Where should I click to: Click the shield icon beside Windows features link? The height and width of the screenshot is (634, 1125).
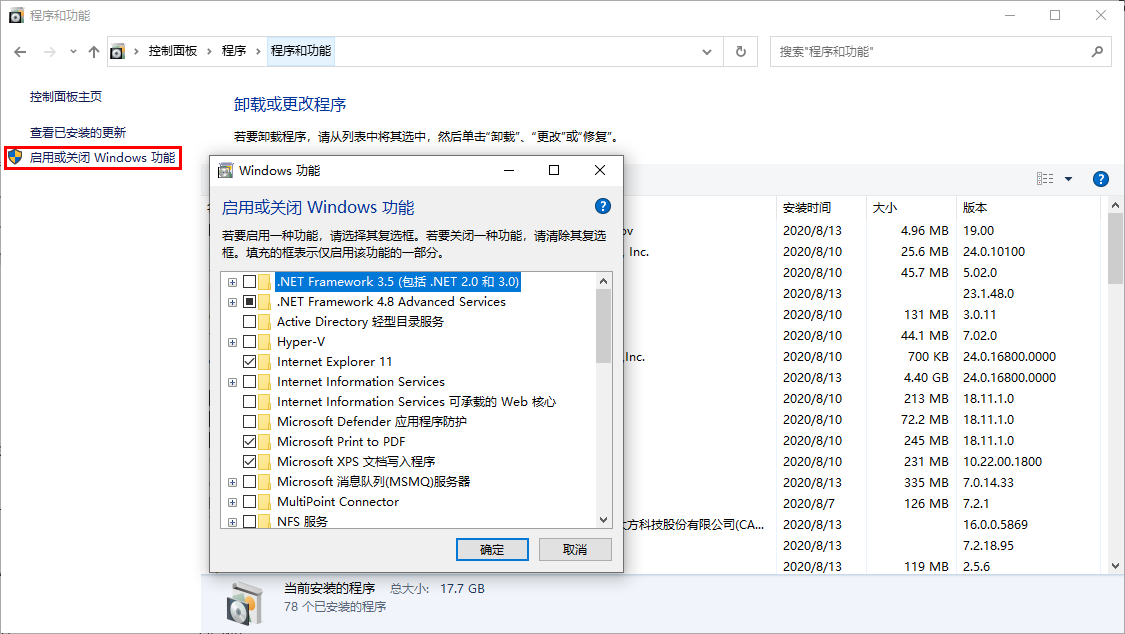click(15, 157)
